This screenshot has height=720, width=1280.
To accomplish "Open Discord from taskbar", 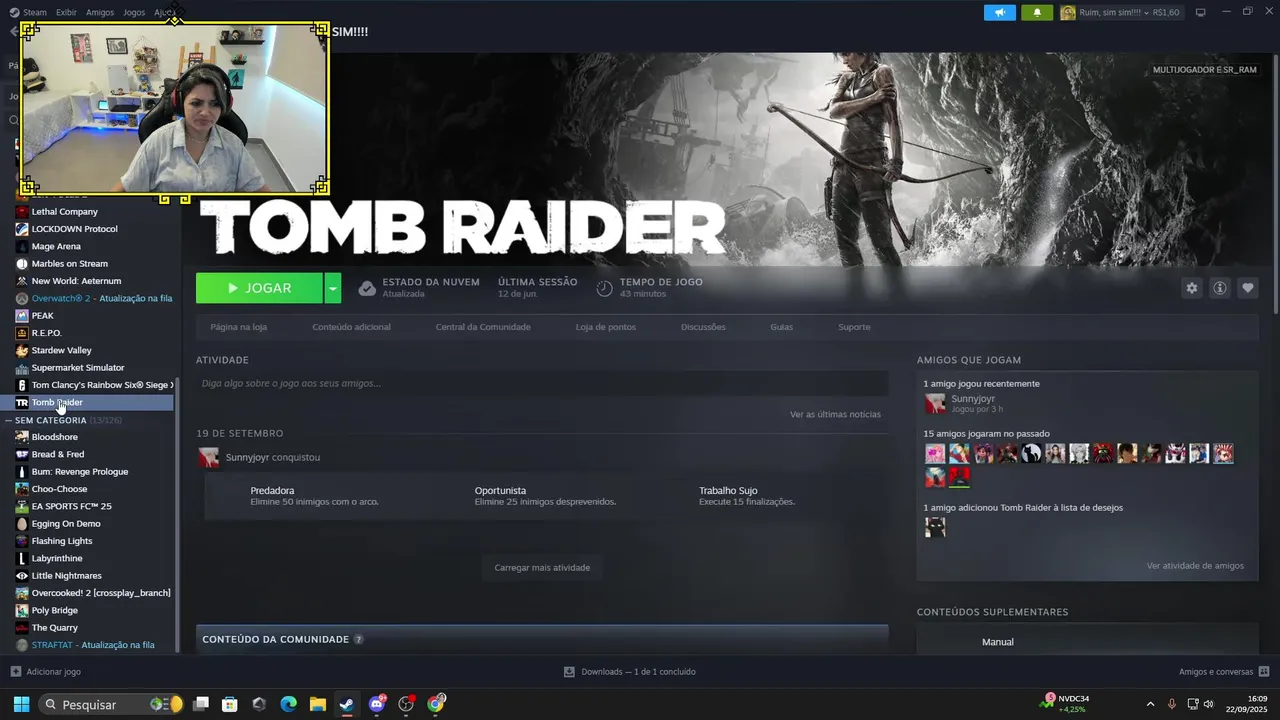I will coord(376,704).
